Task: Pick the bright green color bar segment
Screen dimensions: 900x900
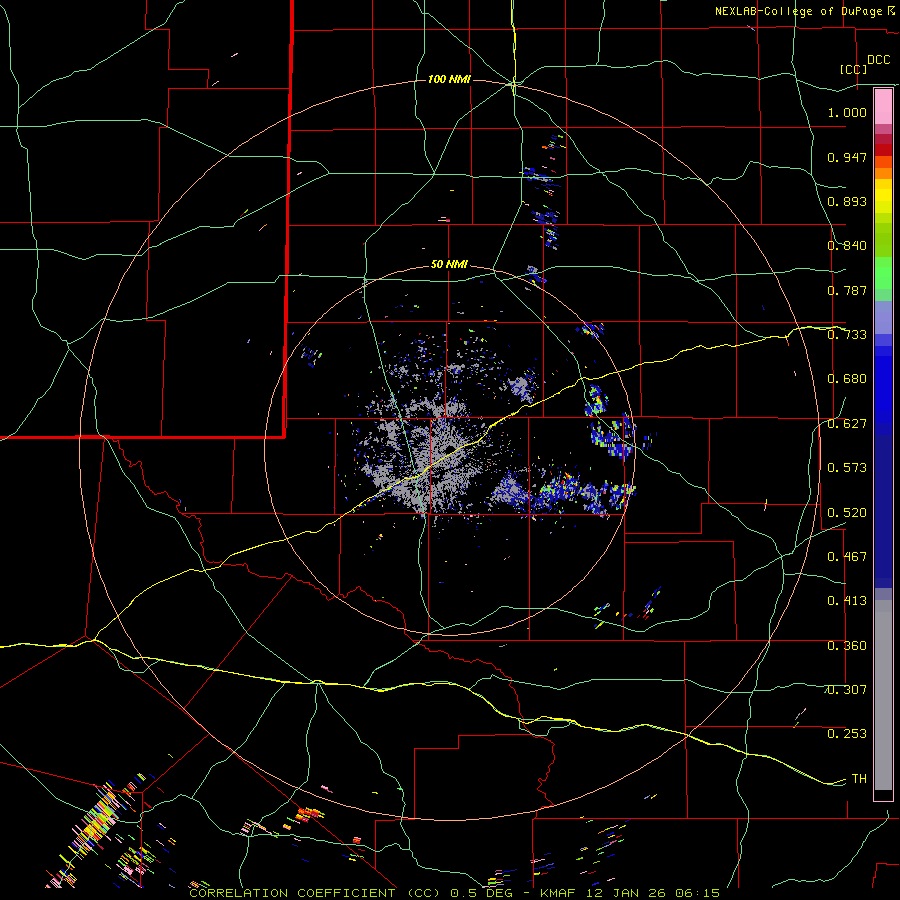Action: 883,273
